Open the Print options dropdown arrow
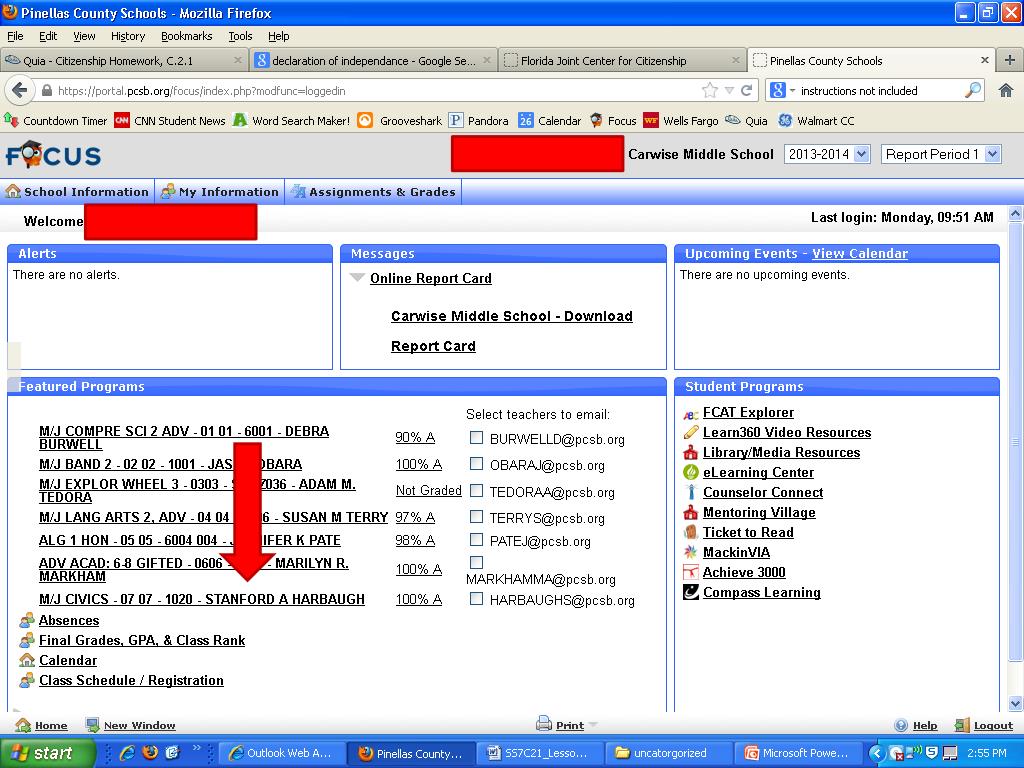 pyautogui.click(x=593, y=724)
